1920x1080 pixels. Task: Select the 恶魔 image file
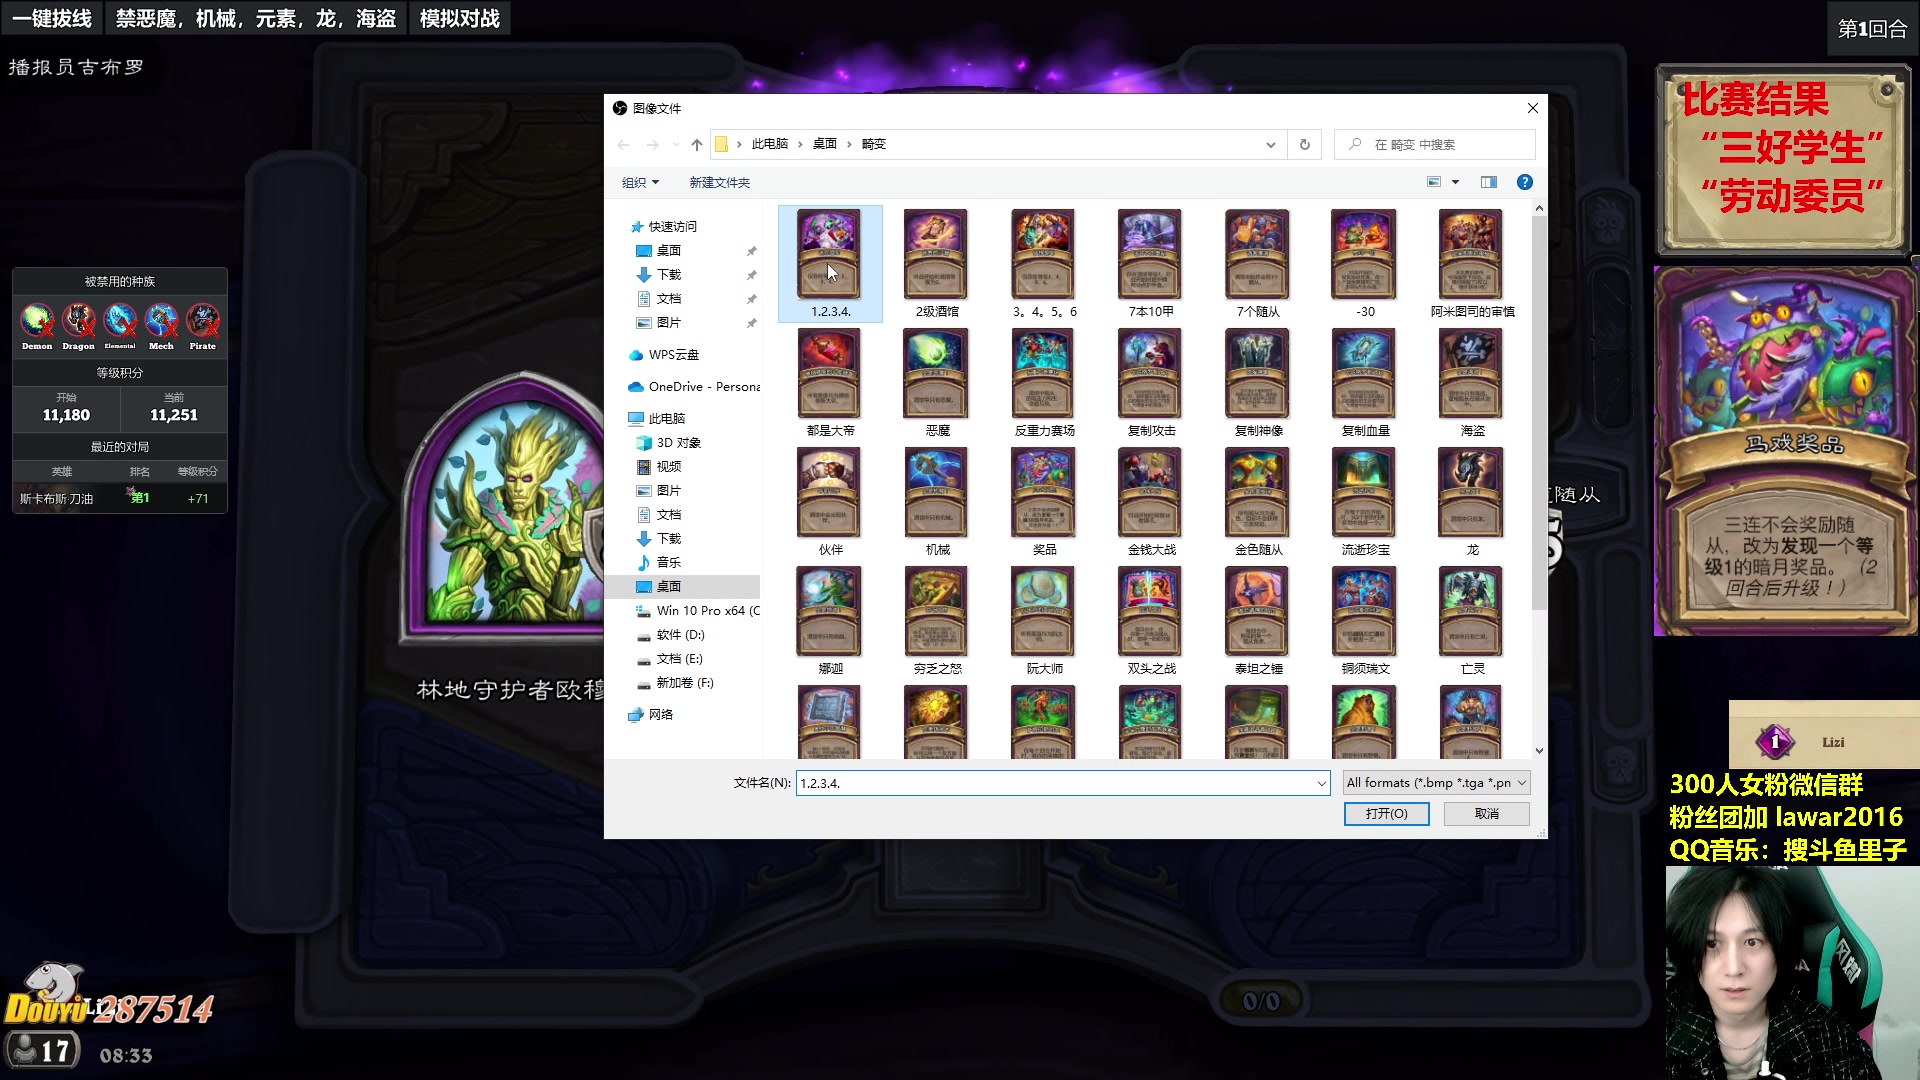pos(937,382)
